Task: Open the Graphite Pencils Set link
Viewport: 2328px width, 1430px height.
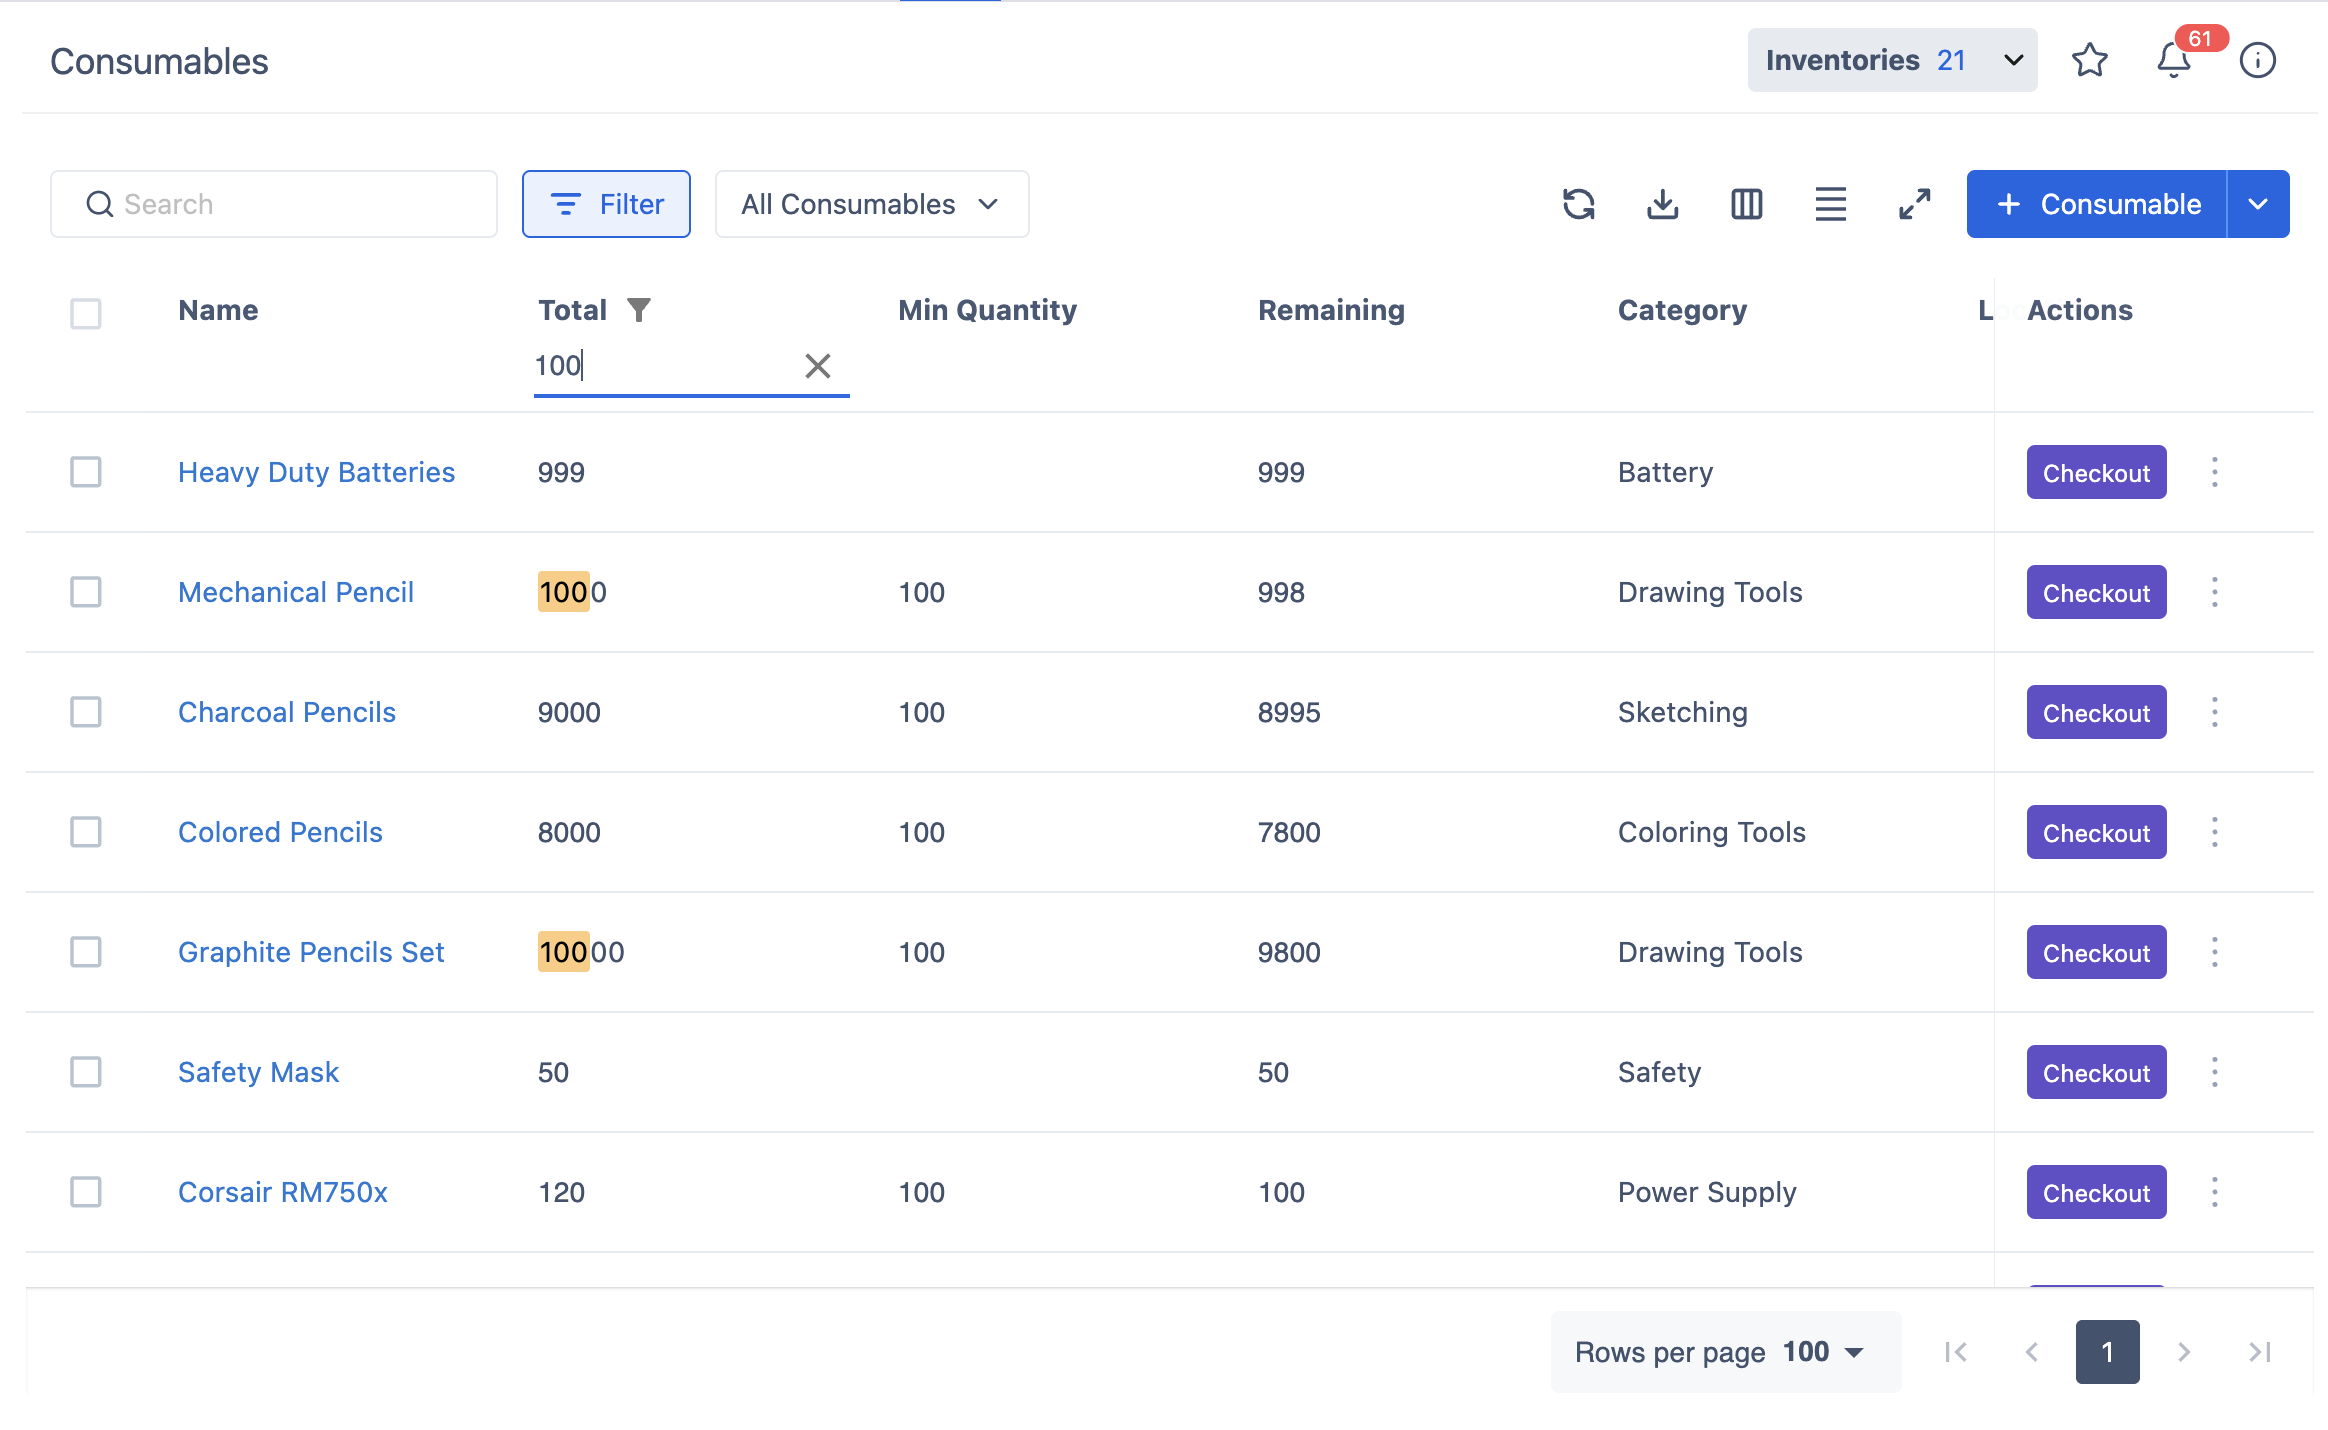Action: coord(311,952)
